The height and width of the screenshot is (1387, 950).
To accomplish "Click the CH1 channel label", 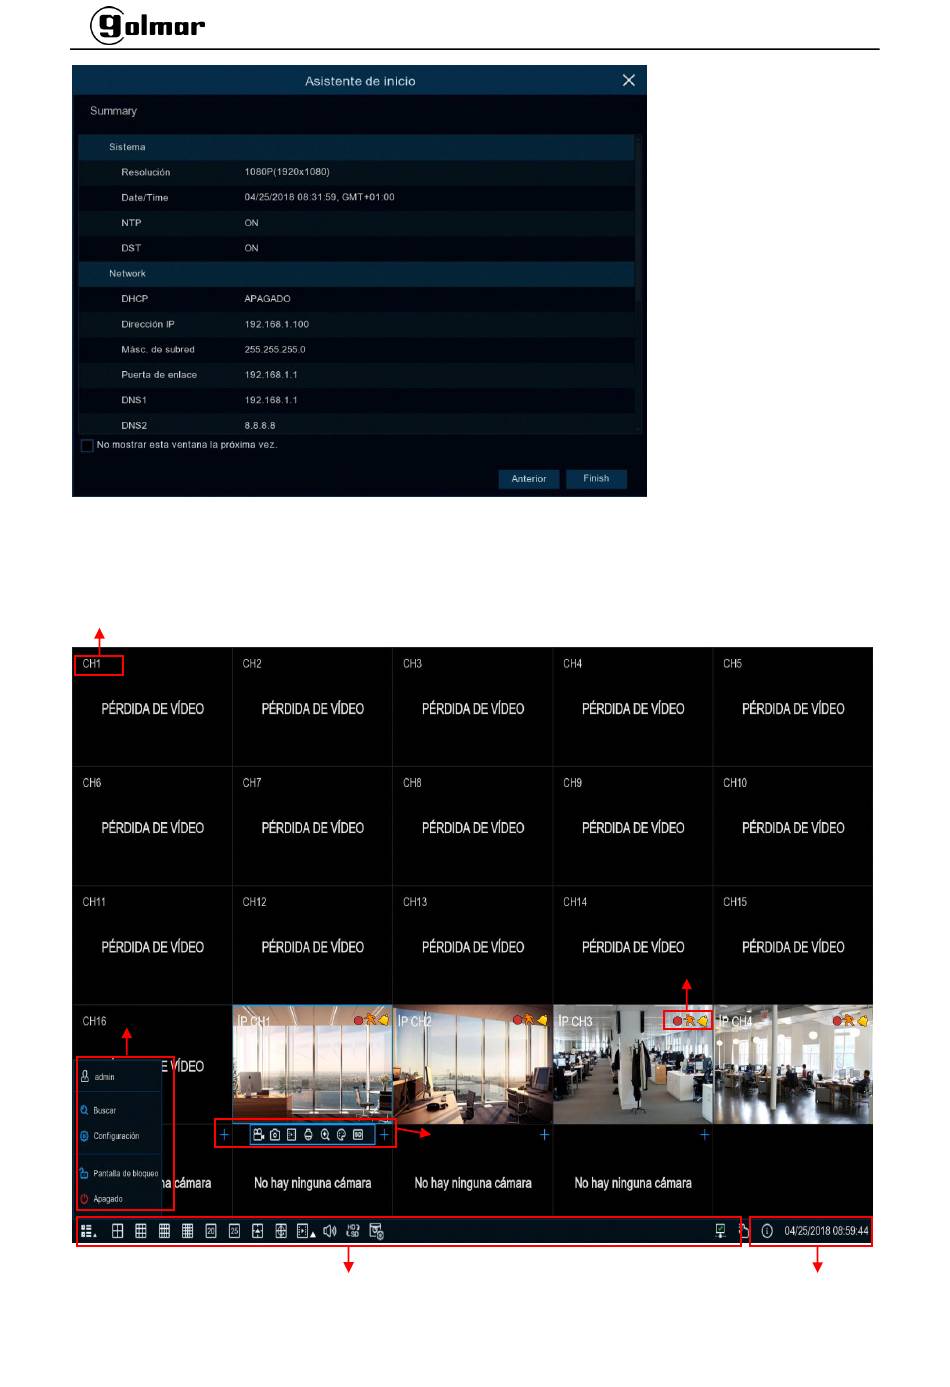I will [92, 664].
